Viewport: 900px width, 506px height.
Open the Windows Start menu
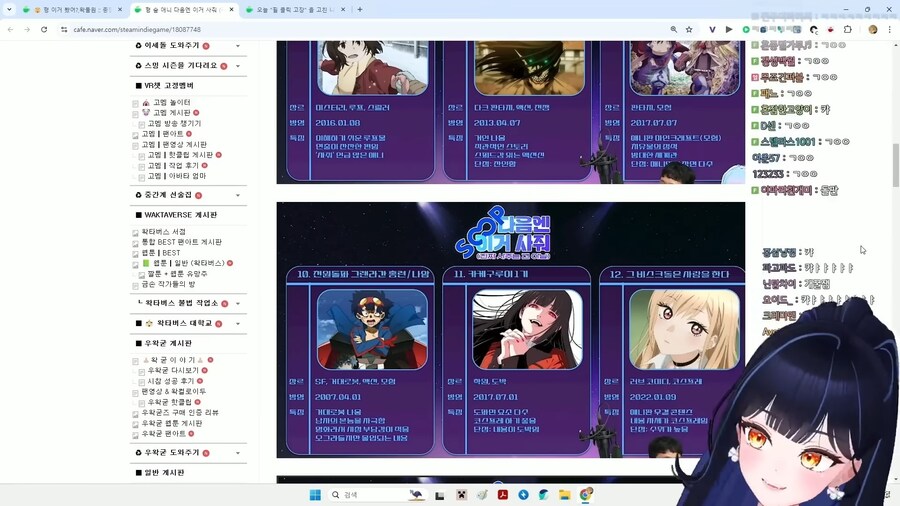point(315,495)
